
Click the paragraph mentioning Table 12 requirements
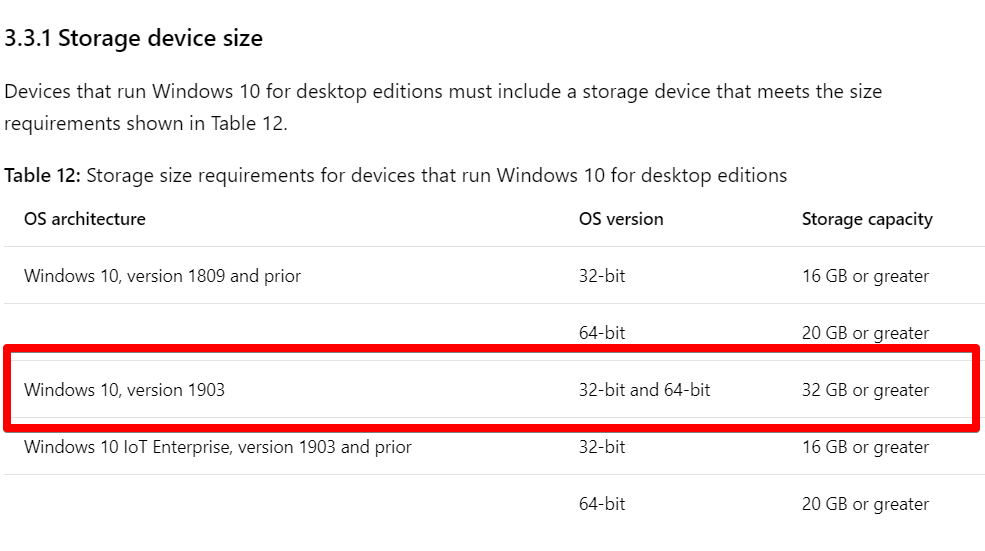443,107
